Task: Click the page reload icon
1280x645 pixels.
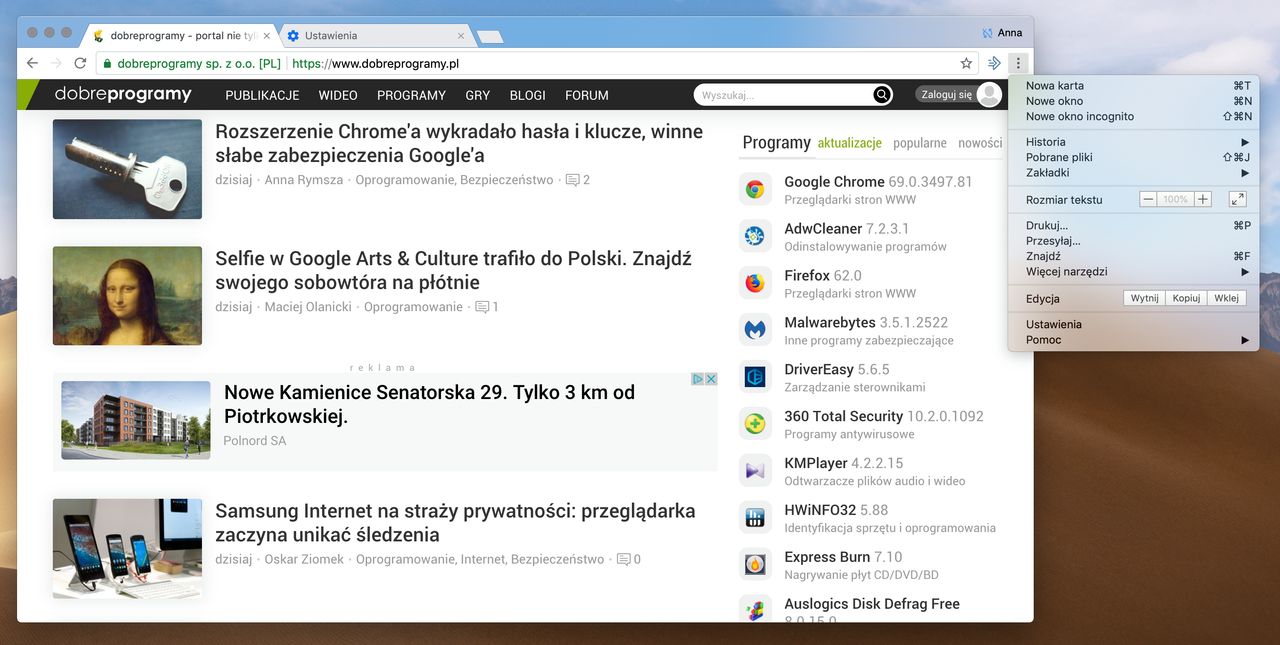Action: point(80,62)
